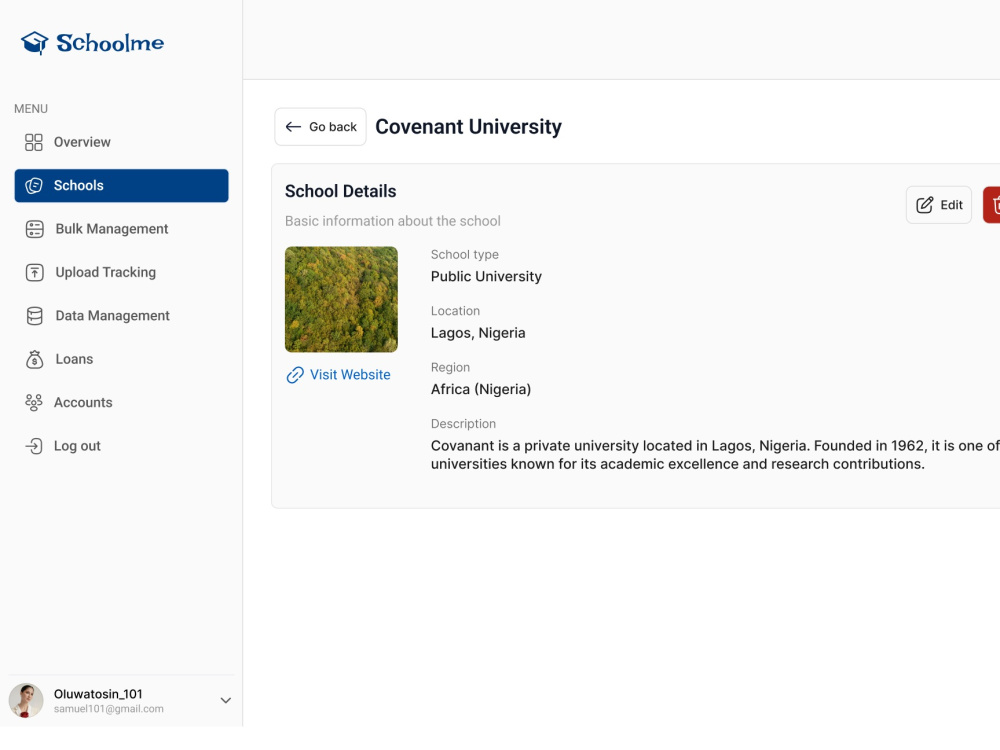Click the 'School type' field label
The image size is (1000, 750).
click(465, 254)
